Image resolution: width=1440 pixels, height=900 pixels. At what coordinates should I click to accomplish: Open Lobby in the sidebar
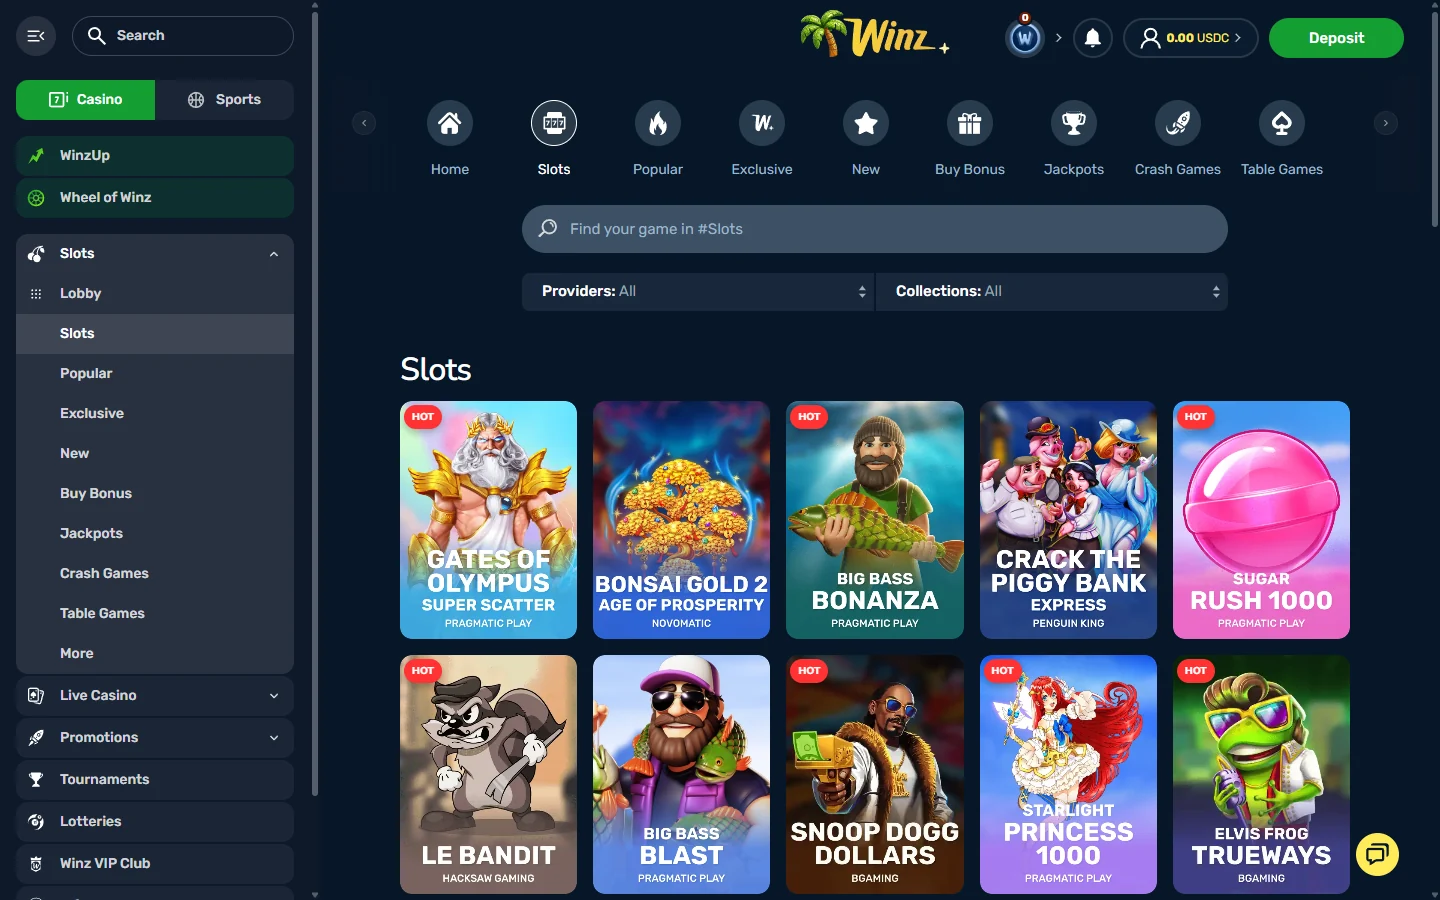tap(155, 294)
